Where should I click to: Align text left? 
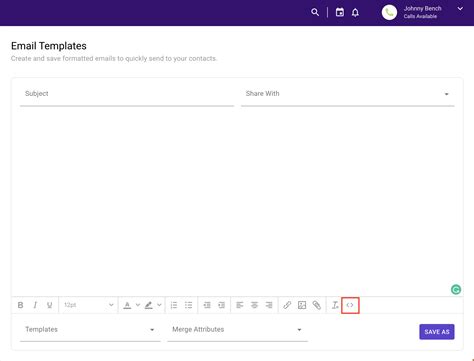coord(240,305)
